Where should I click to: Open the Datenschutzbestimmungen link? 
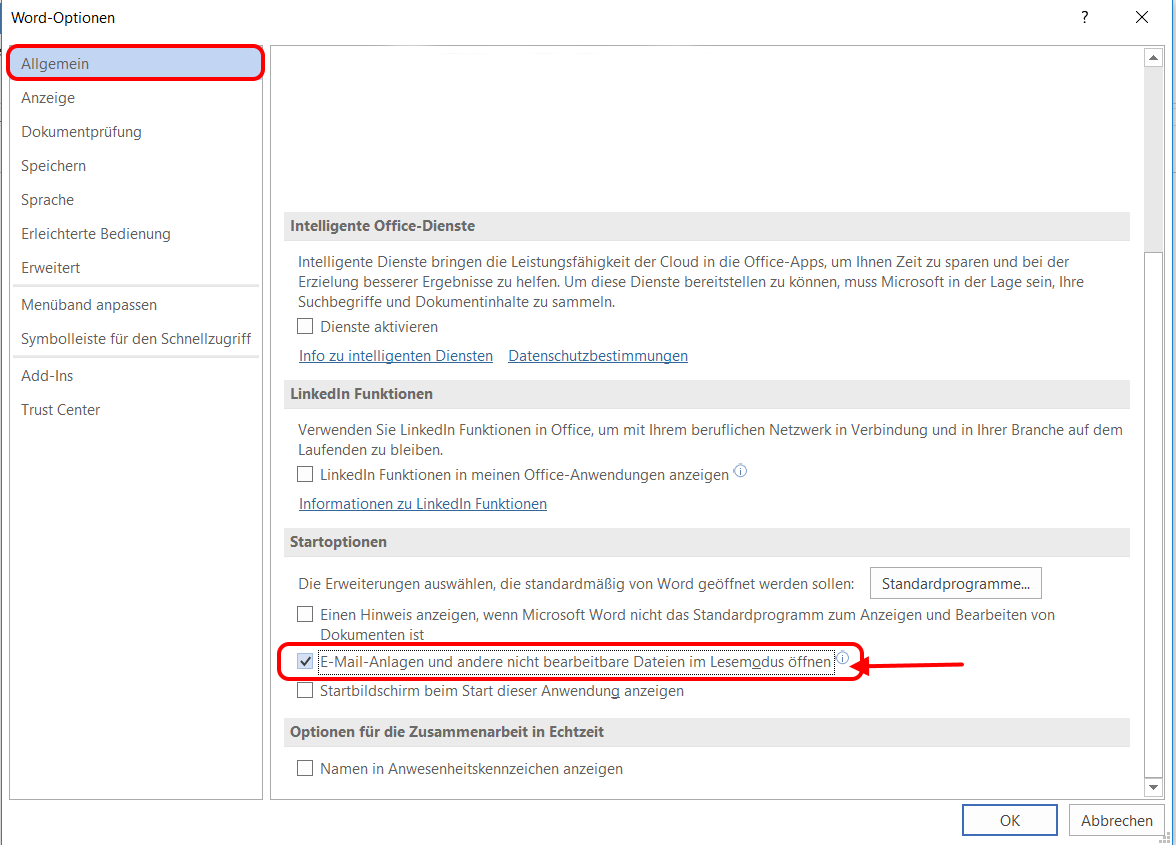(598, 355)
